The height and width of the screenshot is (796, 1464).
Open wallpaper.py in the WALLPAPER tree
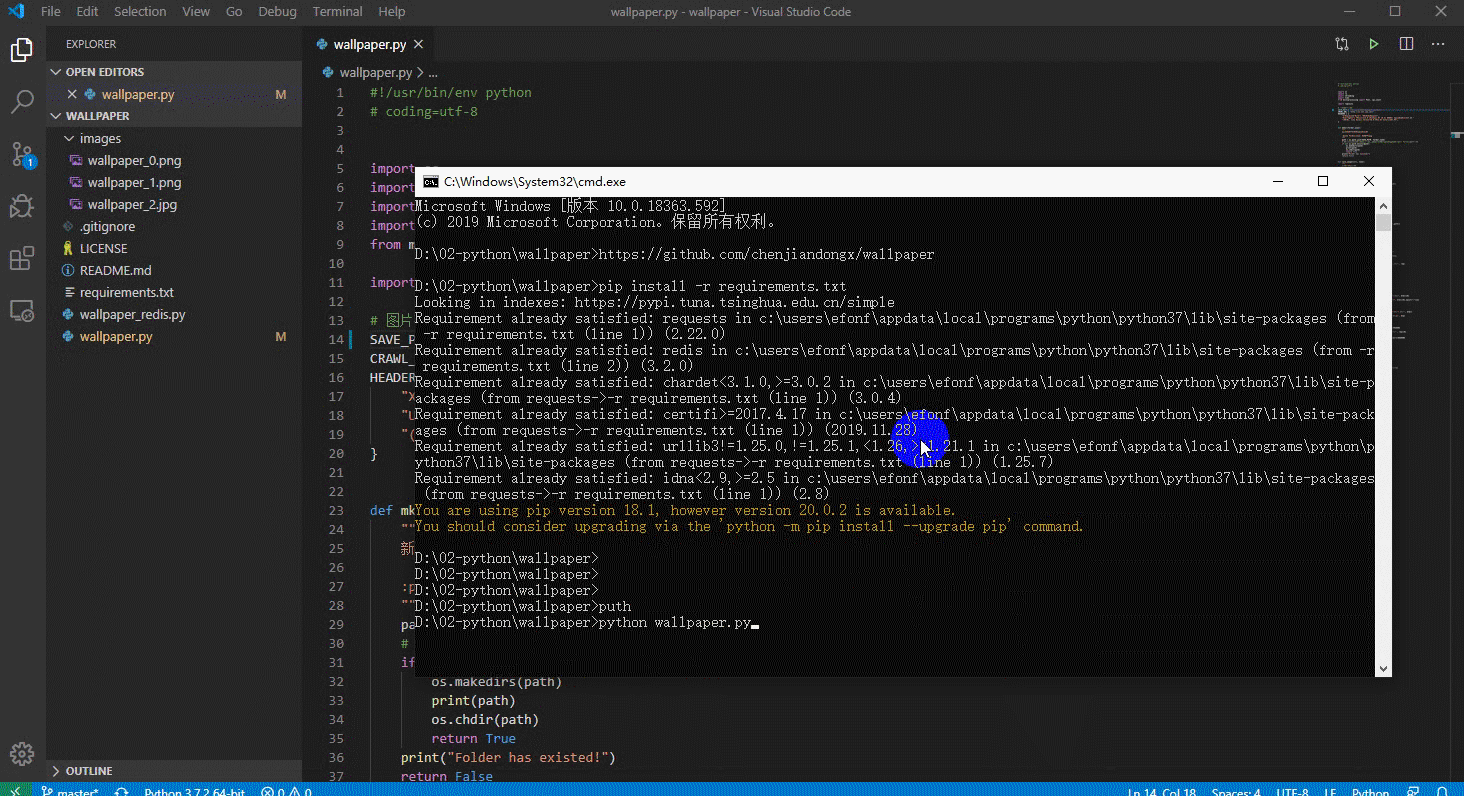coord(174,336)
